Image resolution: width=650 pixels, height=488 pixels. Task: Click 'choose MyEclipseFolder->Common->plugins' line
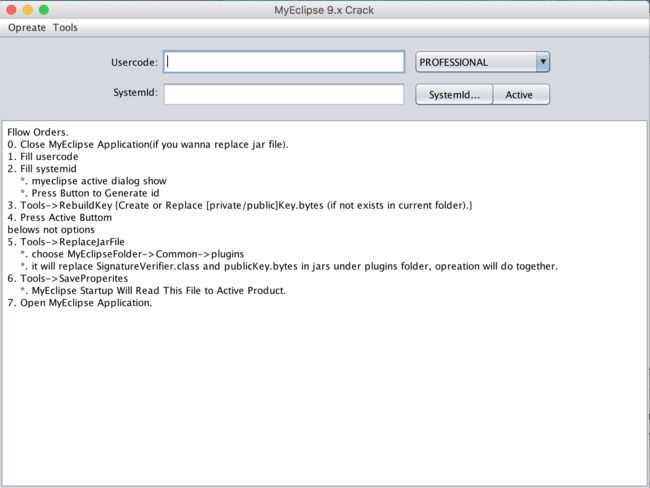[x=132, y=254]
